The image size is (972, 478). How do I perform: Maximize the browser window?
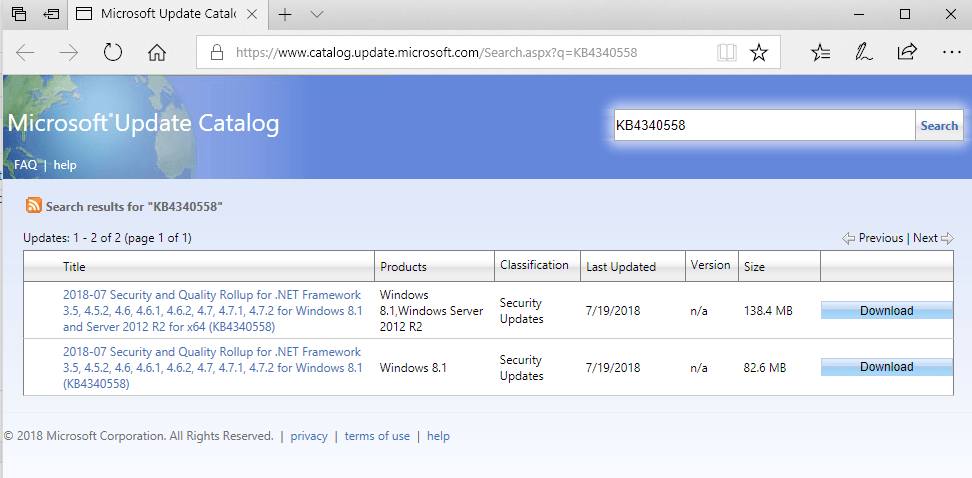[904, 14]
